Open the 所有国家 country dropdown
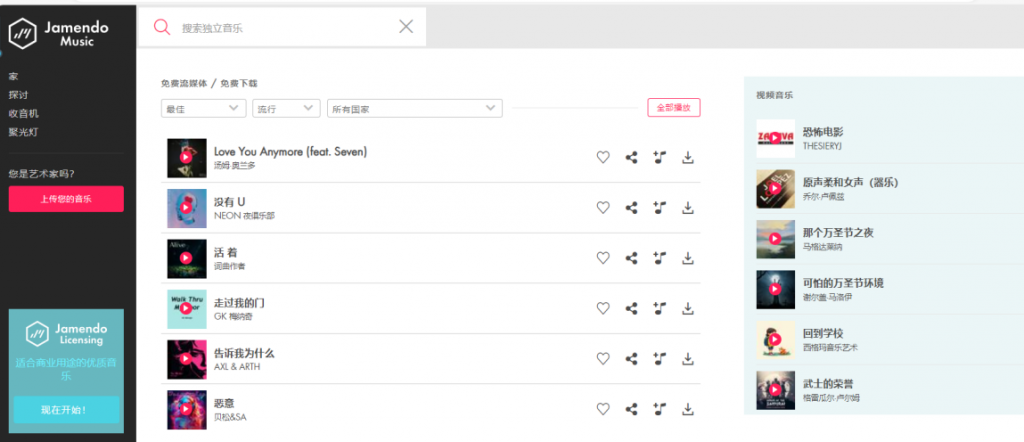 point(414,108)
